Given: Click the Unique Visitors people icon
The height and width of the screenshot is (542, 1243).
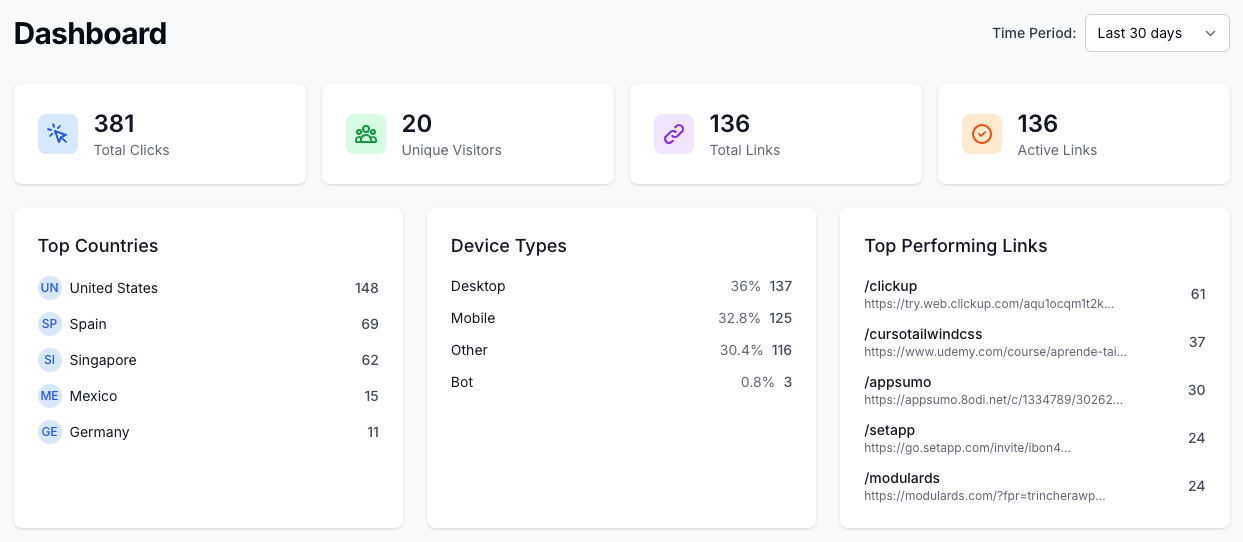Looking at the screenshot, I should (x=366, y=134).
